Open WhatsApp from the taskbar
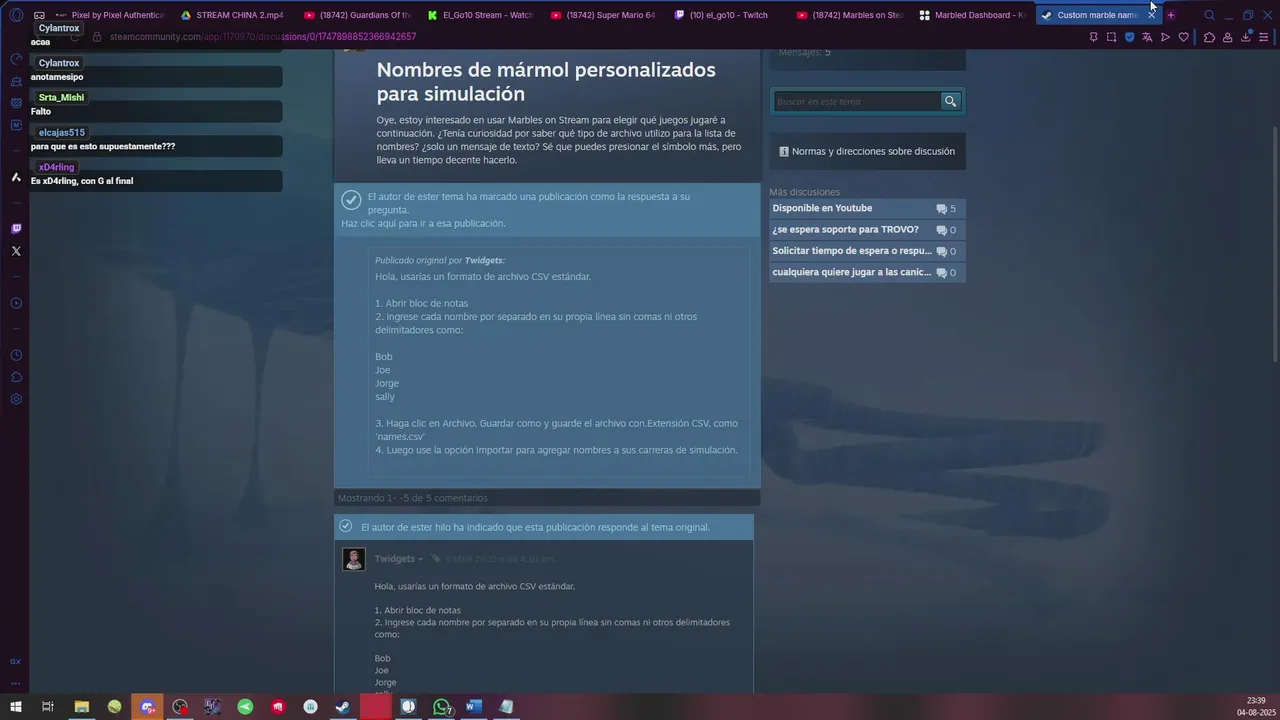This screenshot has width=1280, height=720. pyautogui.click(x=441, y=707)
